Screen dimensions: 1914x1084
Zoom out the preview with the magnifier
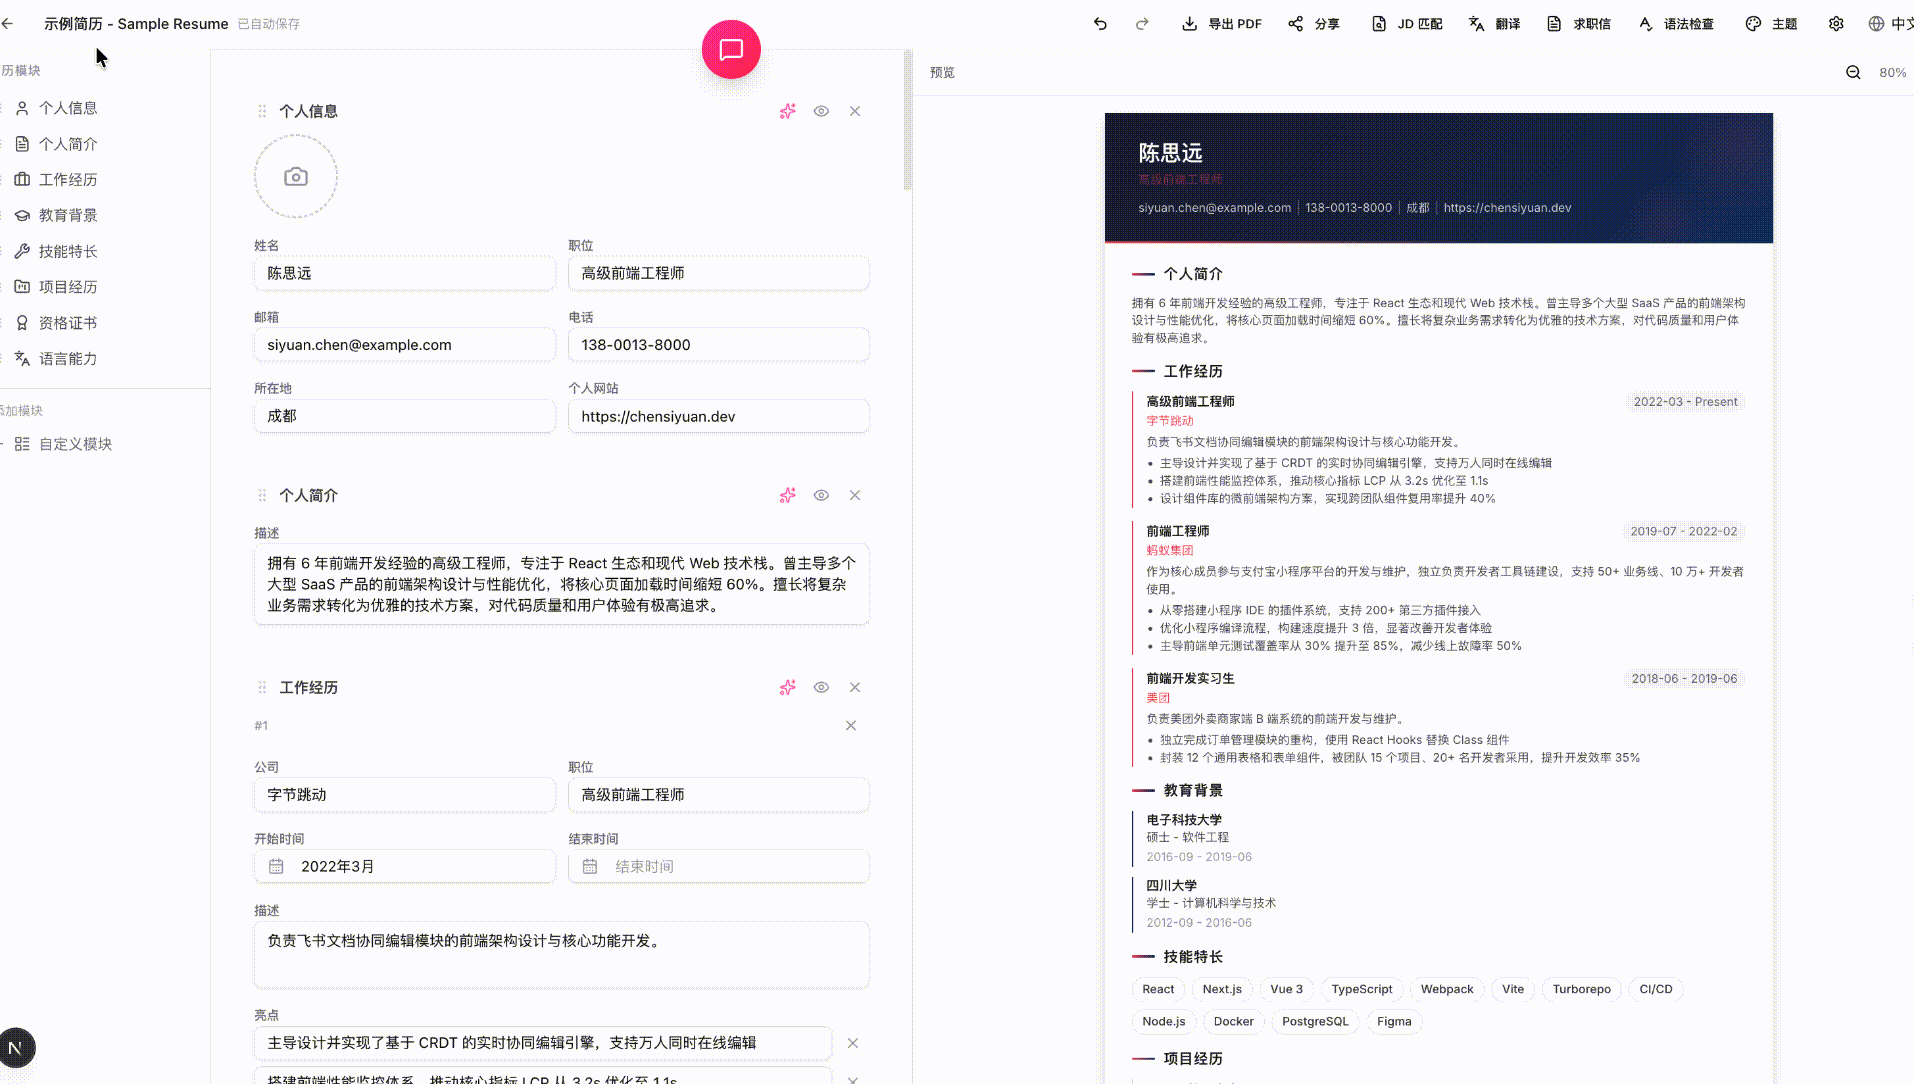1853,72
